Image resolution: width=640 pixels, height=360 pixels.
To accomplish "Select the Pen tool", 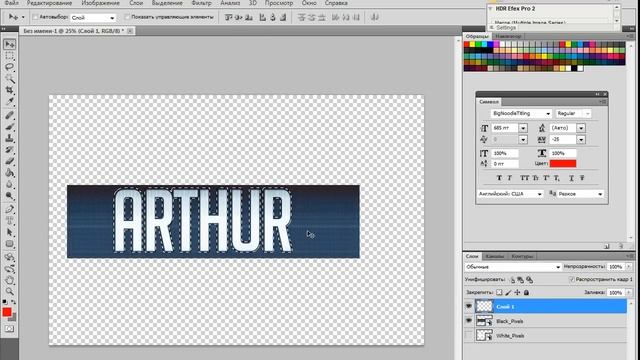I will point(9,209).
